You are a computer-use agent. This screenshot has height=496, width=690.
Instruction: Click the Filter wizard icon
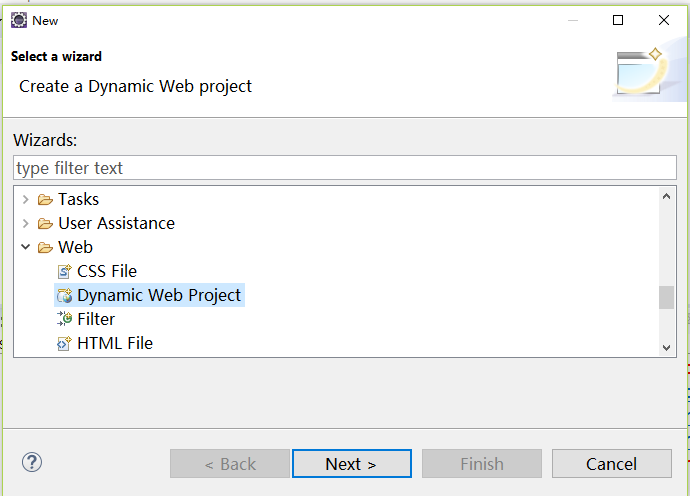[65, 319]
